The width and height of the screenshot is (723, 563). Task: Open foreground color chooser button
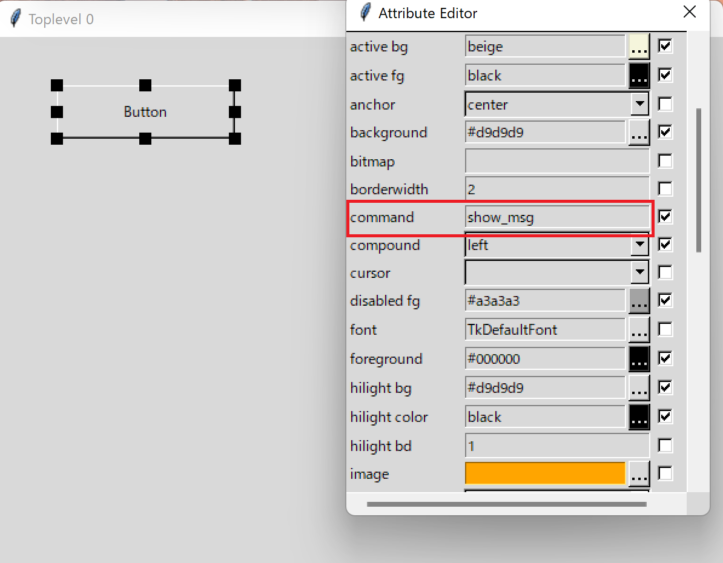639,359
